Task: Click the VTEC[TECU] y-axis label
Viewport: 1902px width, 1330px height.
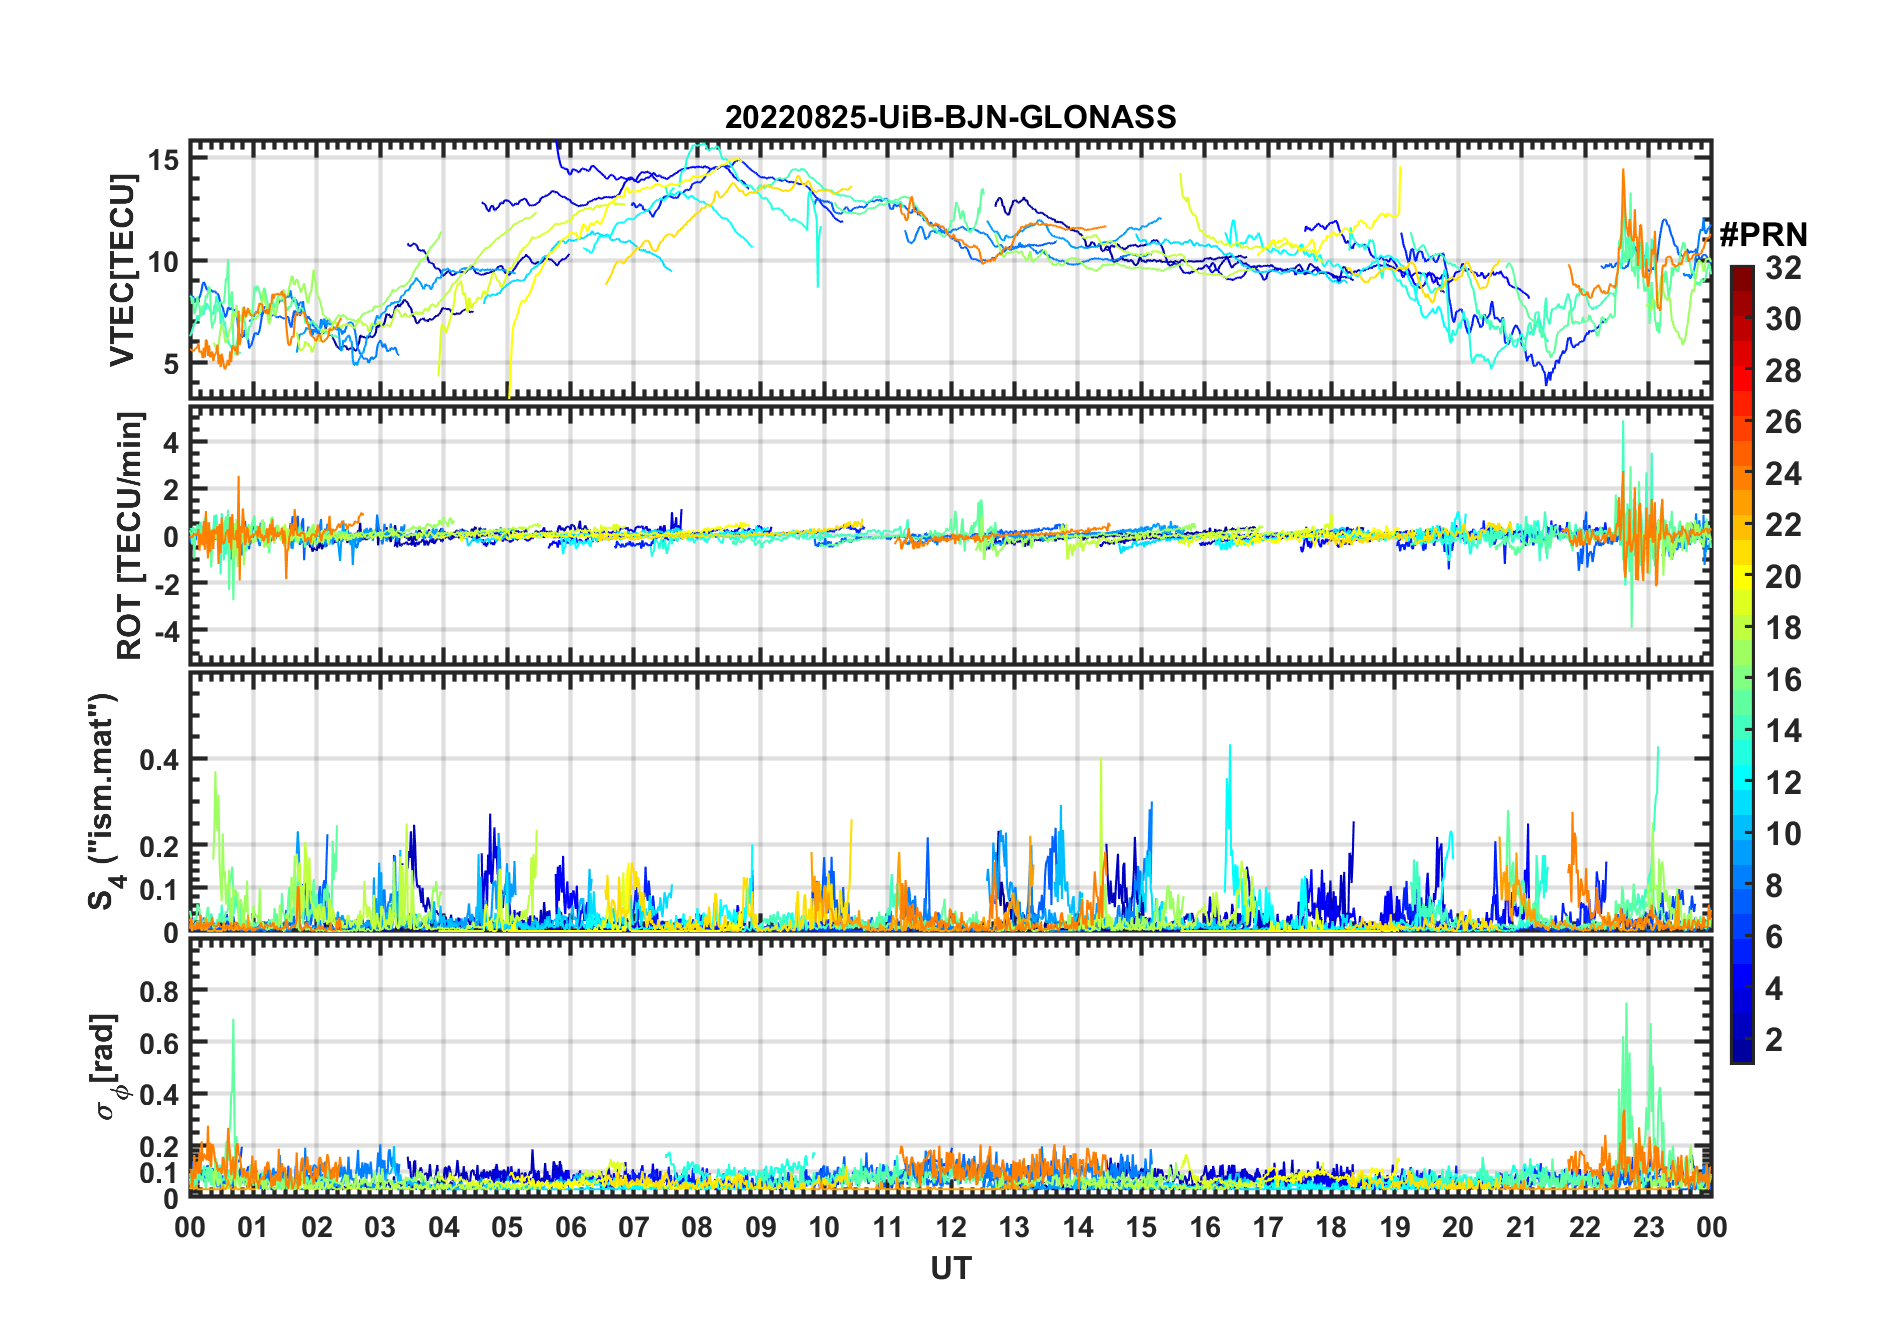Action: tap(123, 270)
